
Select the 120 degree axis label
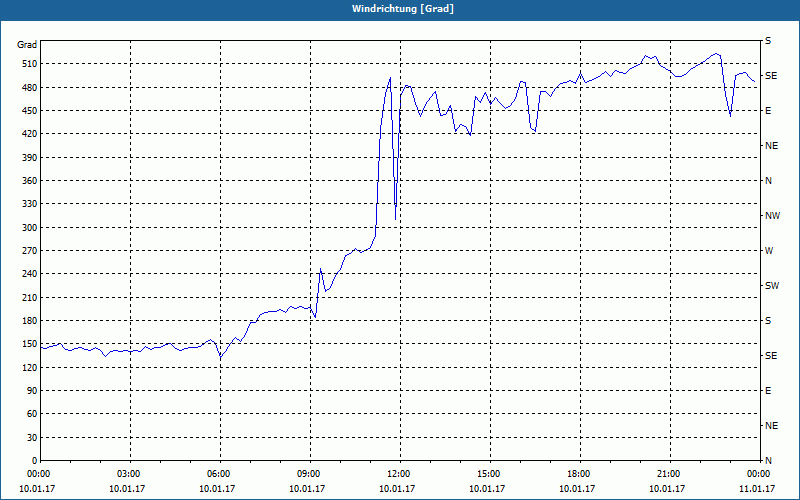click(x=29, y=367)
